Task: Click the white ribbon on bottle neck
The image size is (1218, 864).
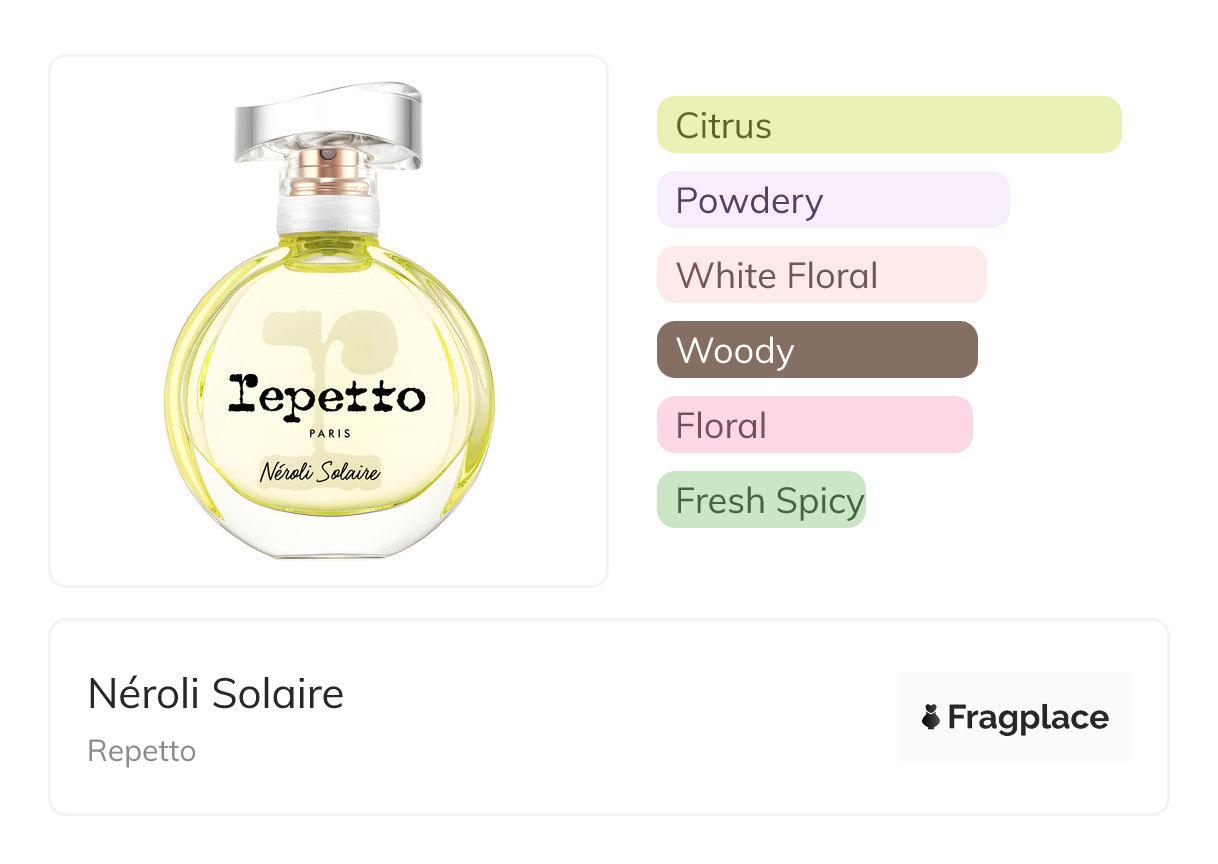Action: coord(328,212)
